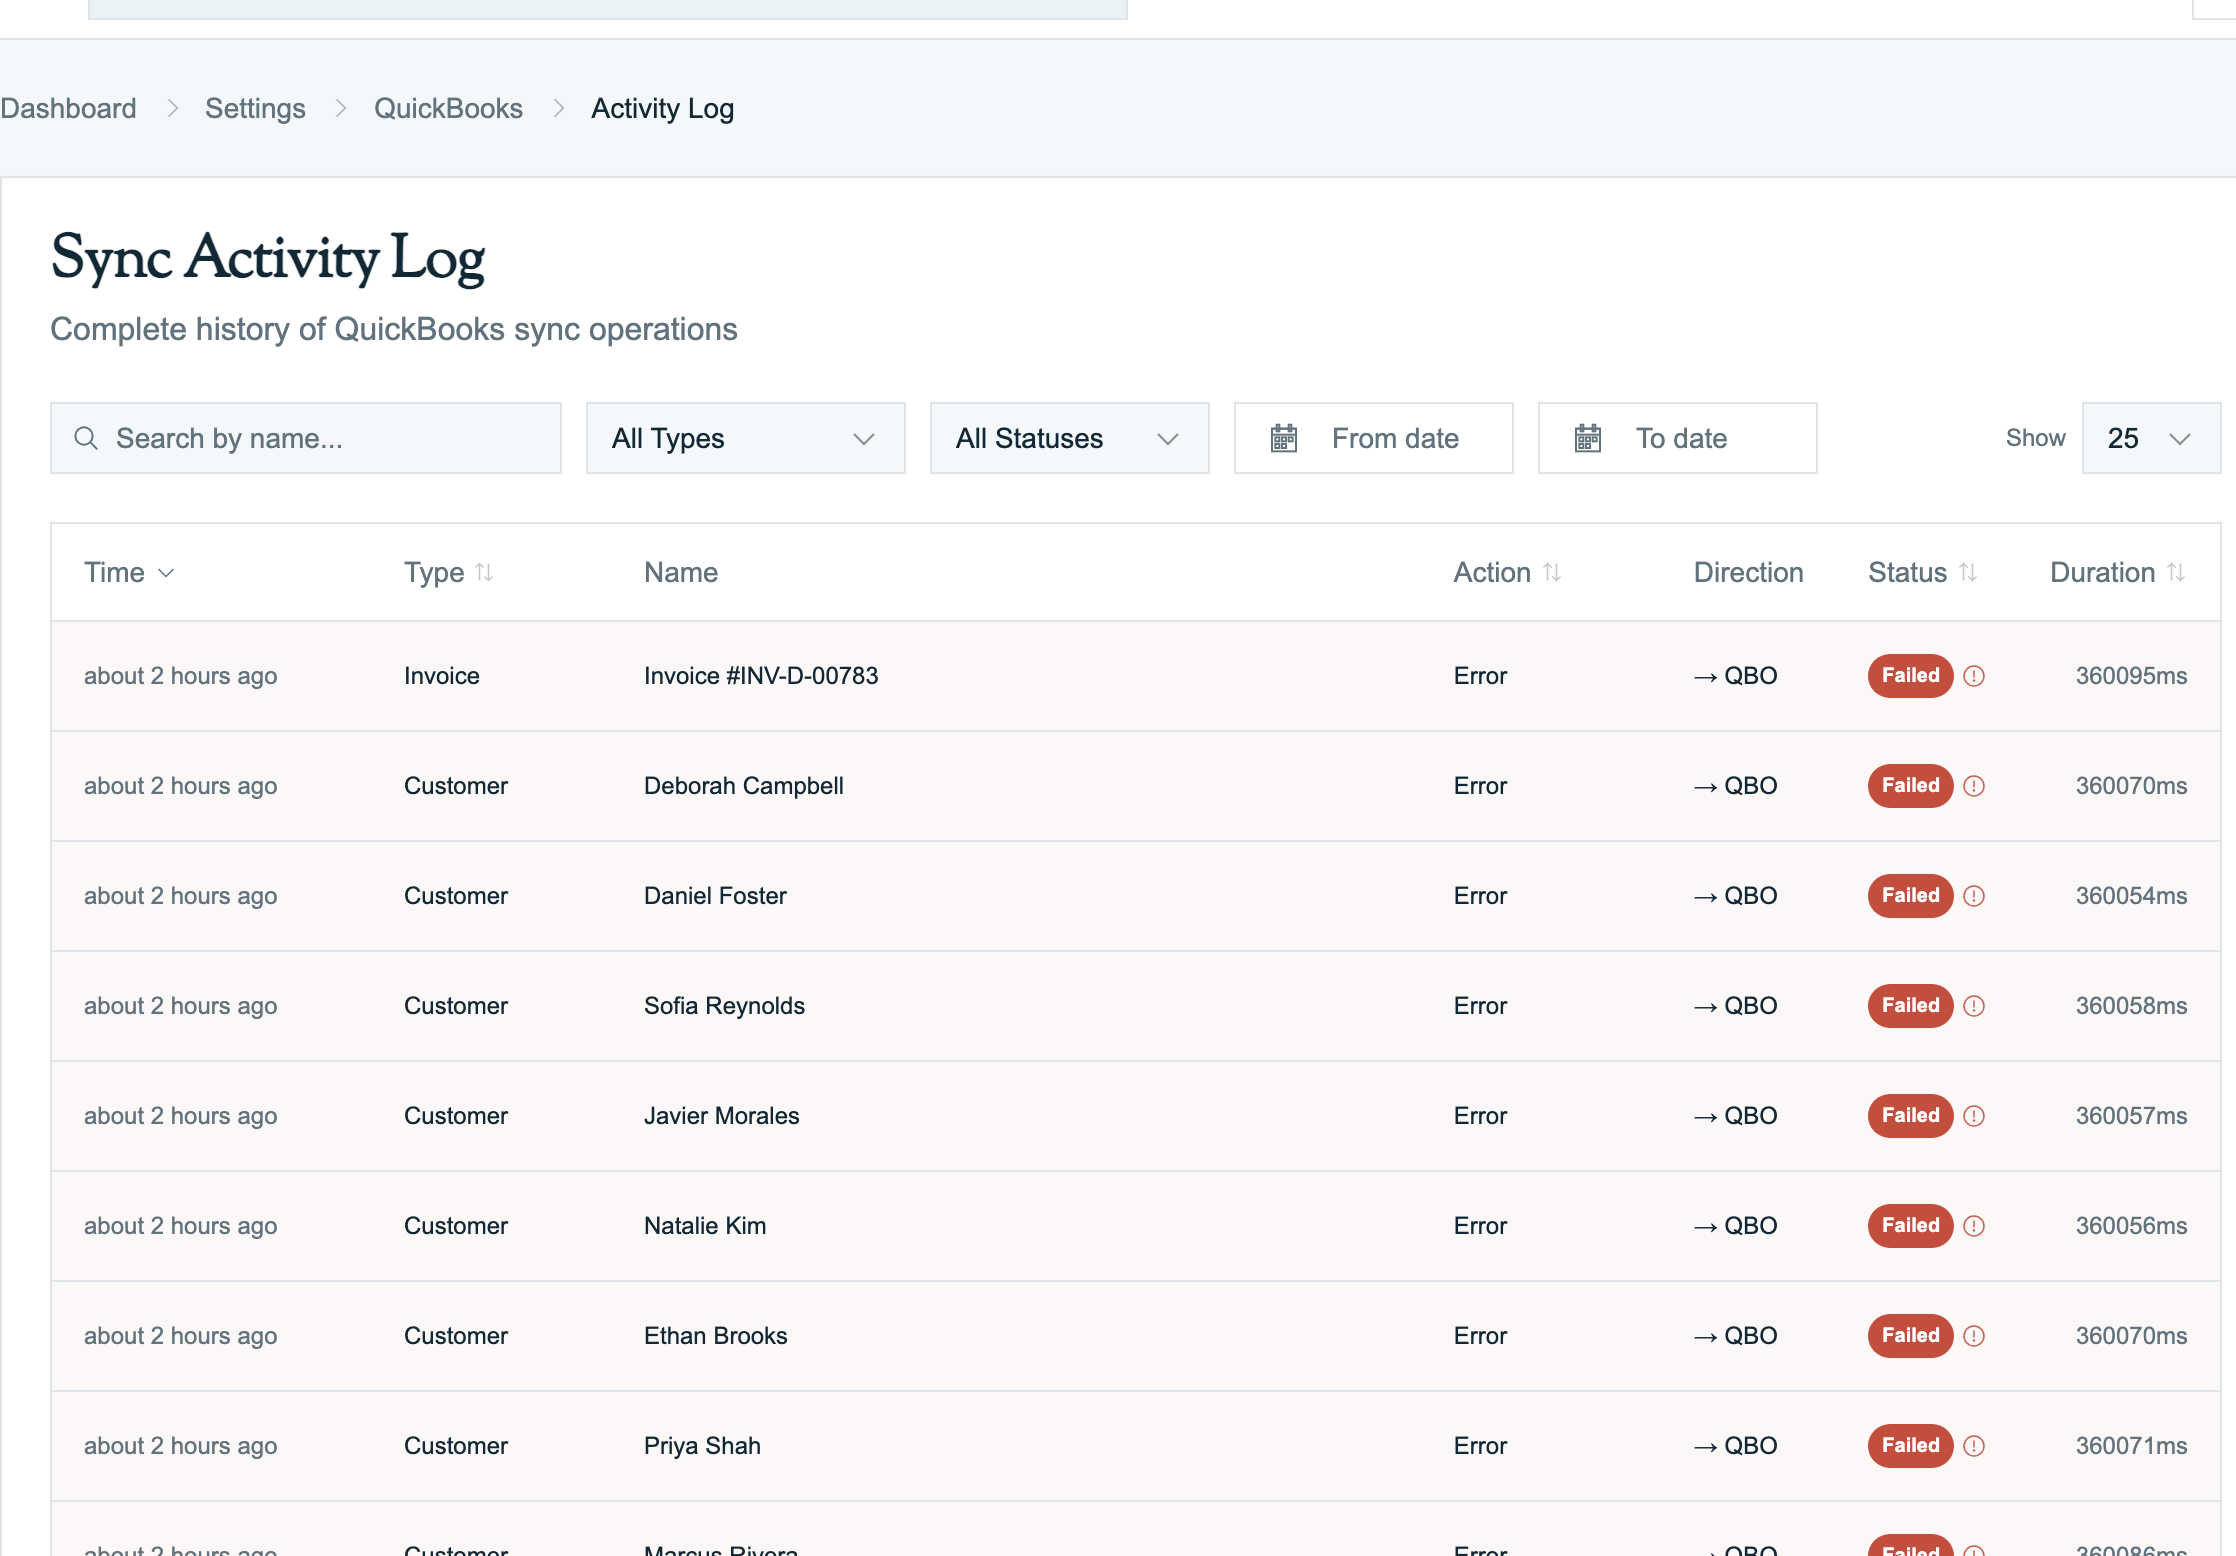
Task: Click error info icon for Ethan Brooks row
Action: 1974,1336
